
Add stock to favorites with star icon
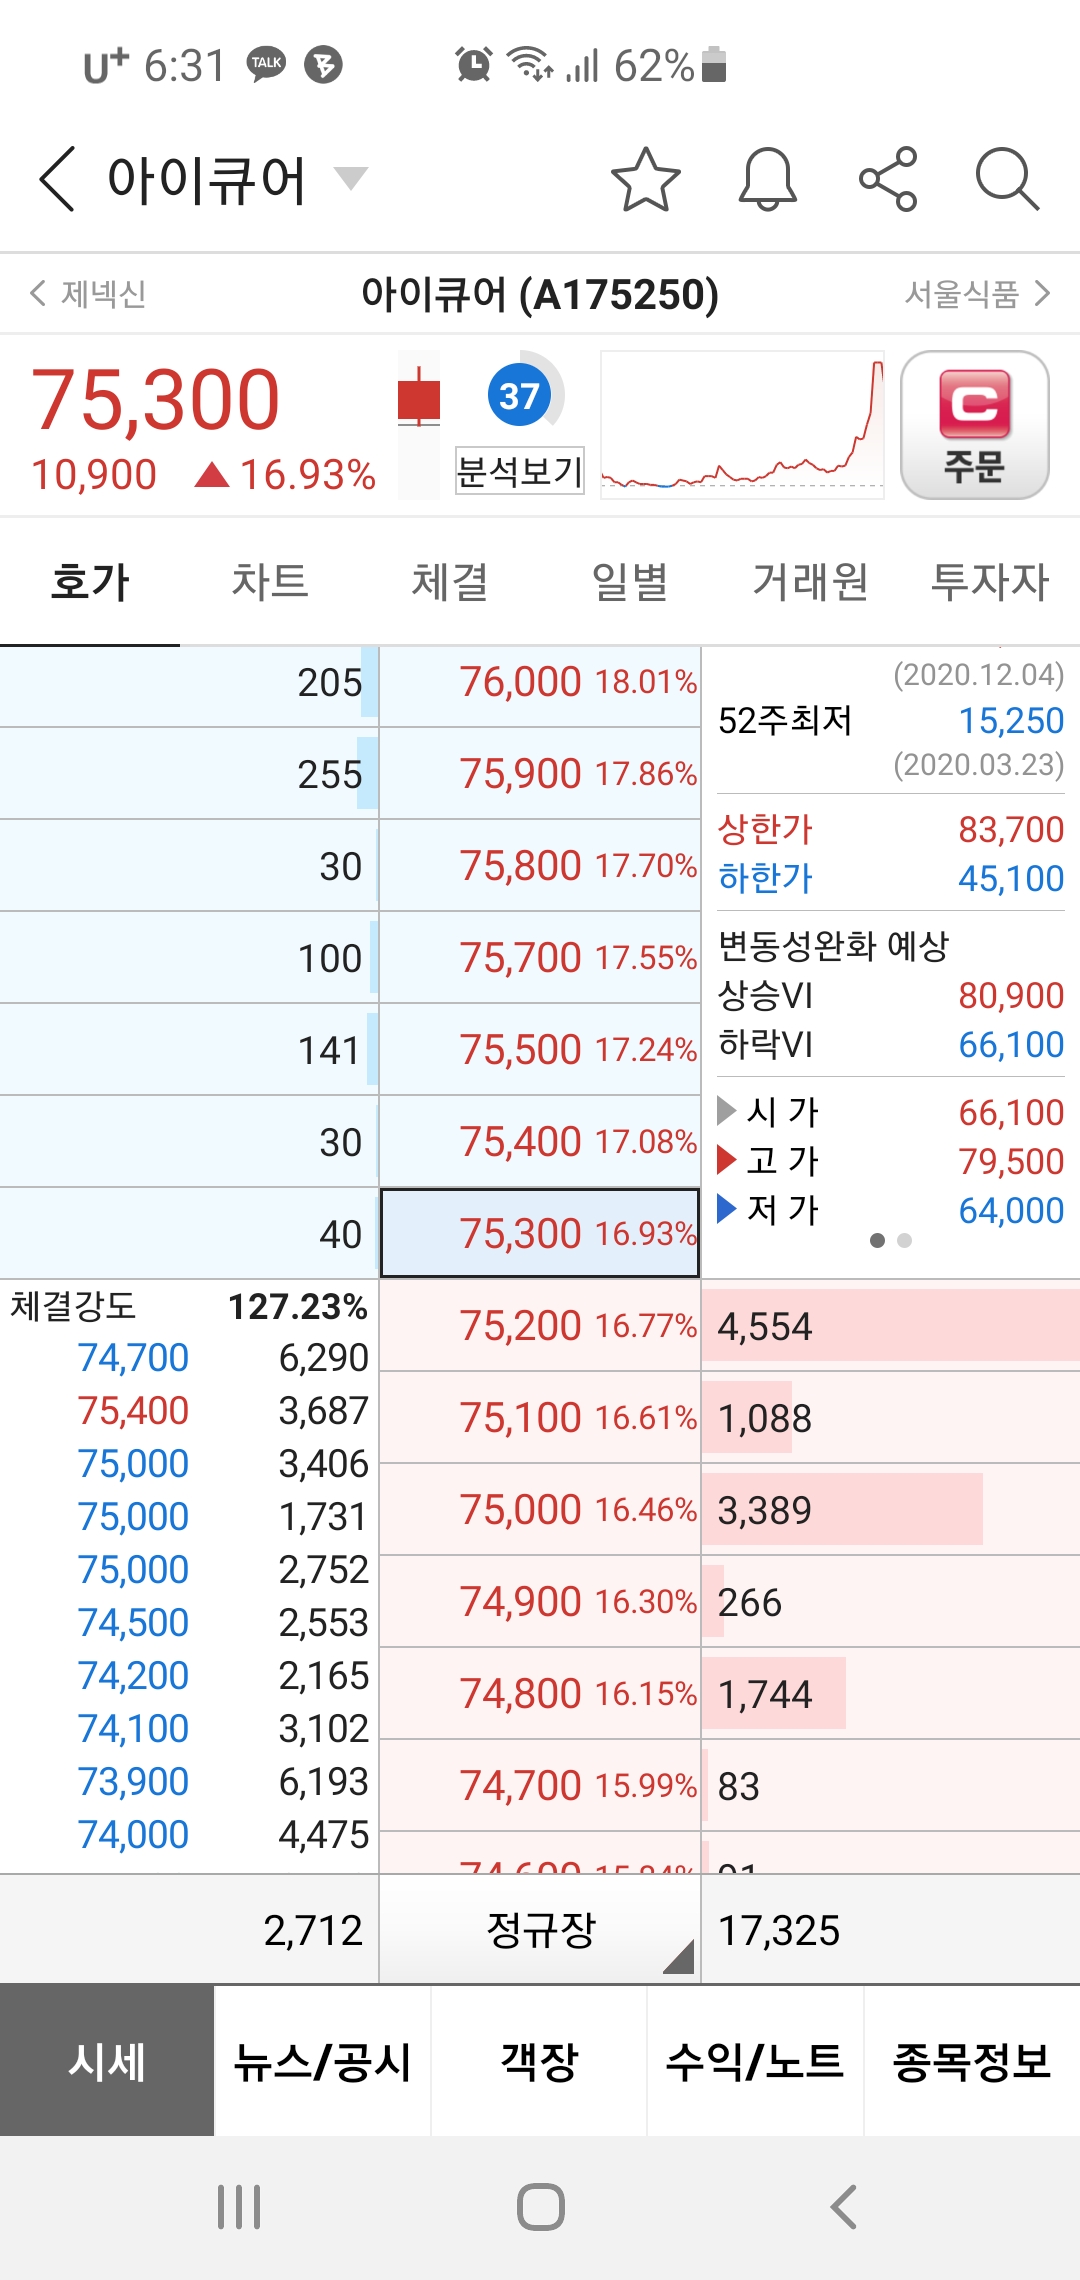[646, 180]
